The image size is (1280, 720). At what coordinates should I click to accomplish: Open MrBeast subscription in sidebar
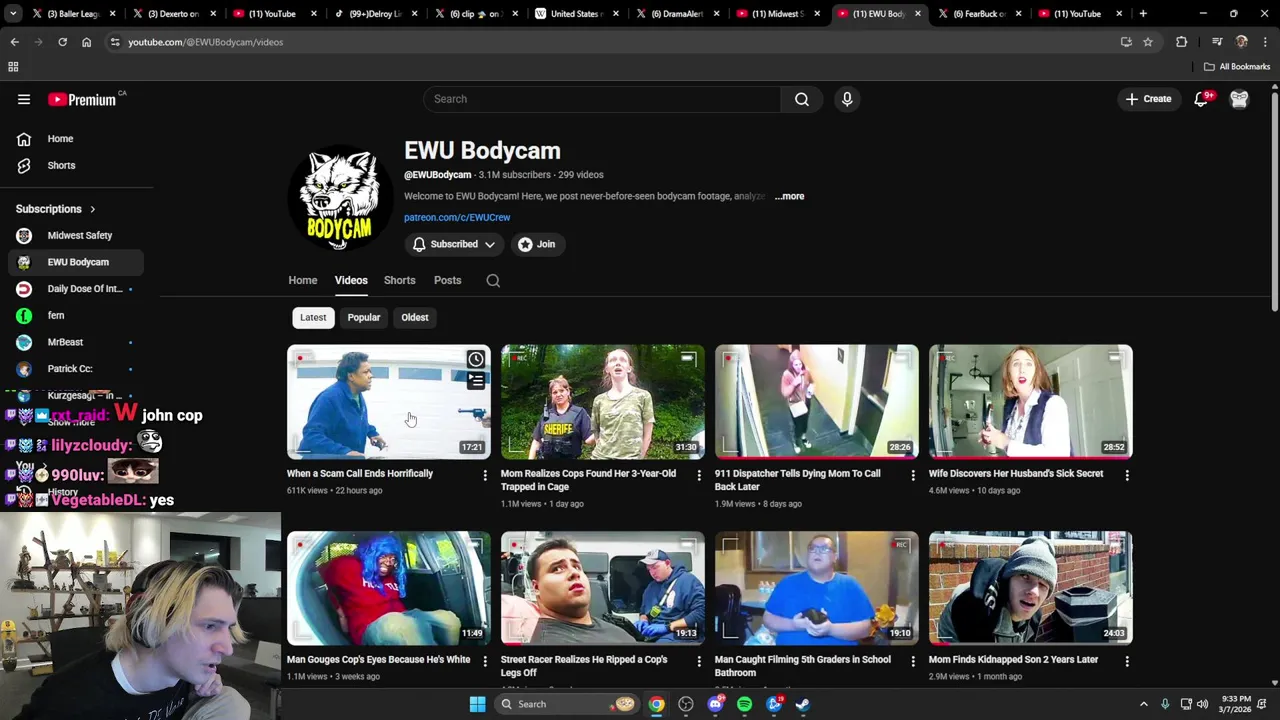76,342
